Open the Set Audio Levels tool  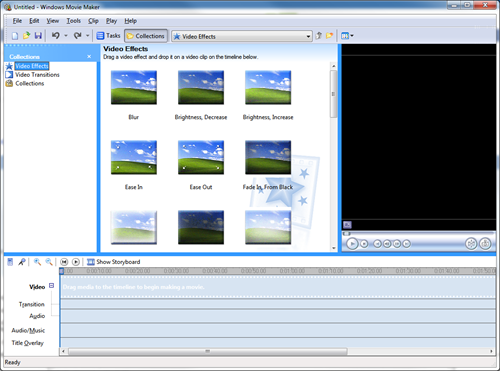[10, 262]
